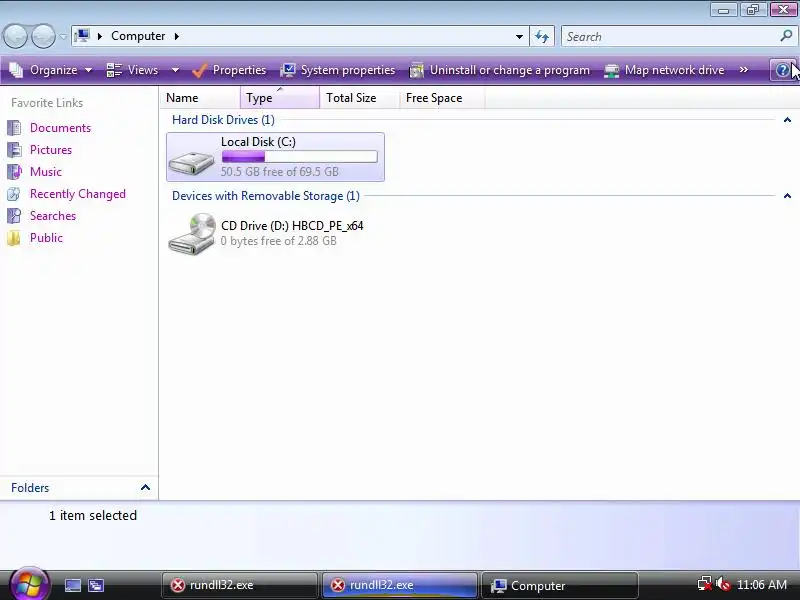Click the Documents icon in Favorite Links
The height and width of the screenshot is (600, 800).
point(14,128)
